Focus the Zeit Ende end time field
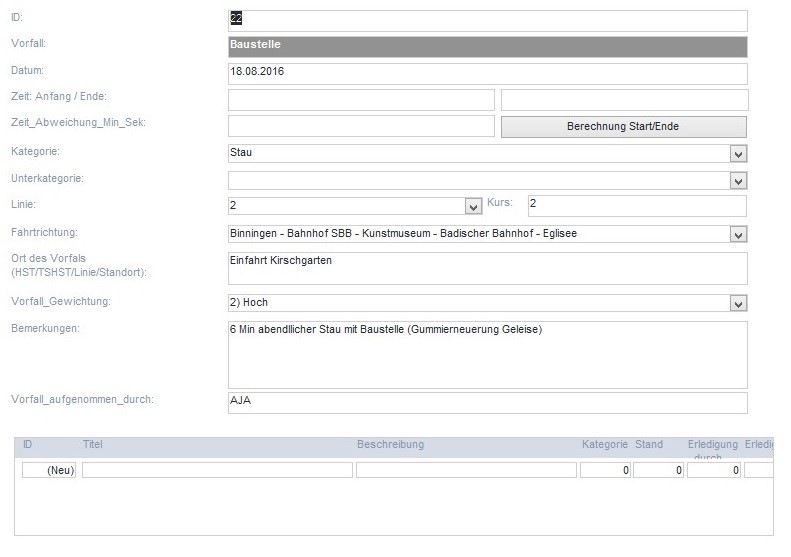This screenshot has width=791, height=557. (624, 100)
